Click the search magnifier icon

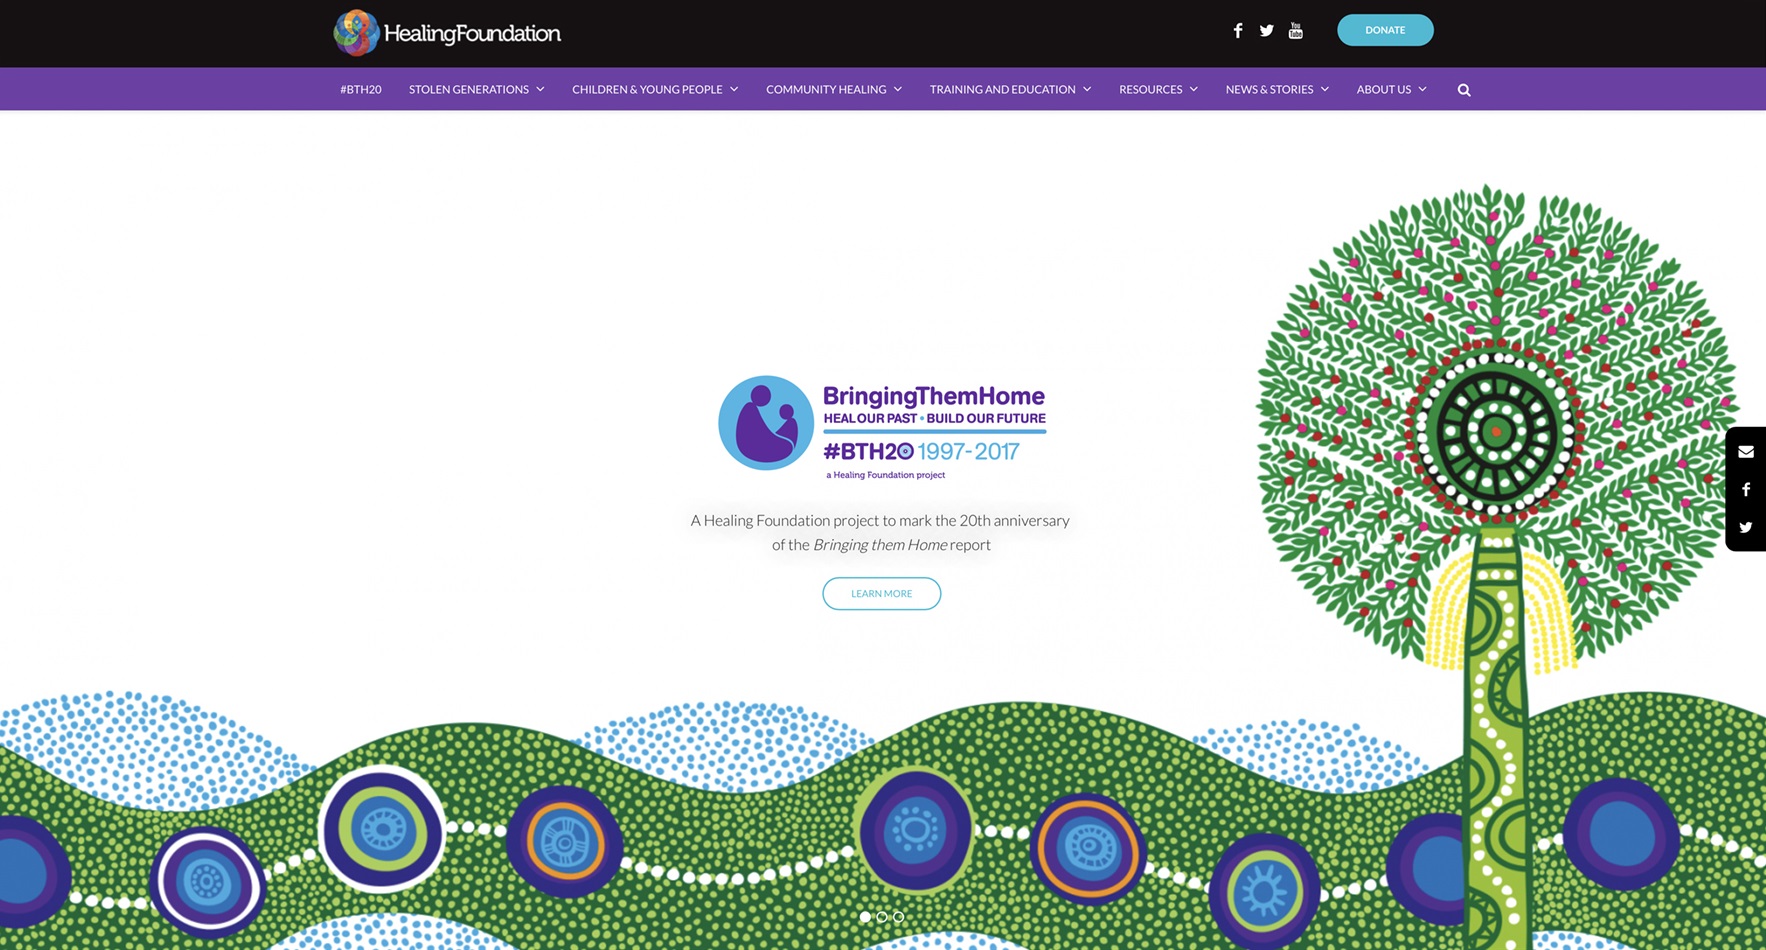coord(1464,90)
